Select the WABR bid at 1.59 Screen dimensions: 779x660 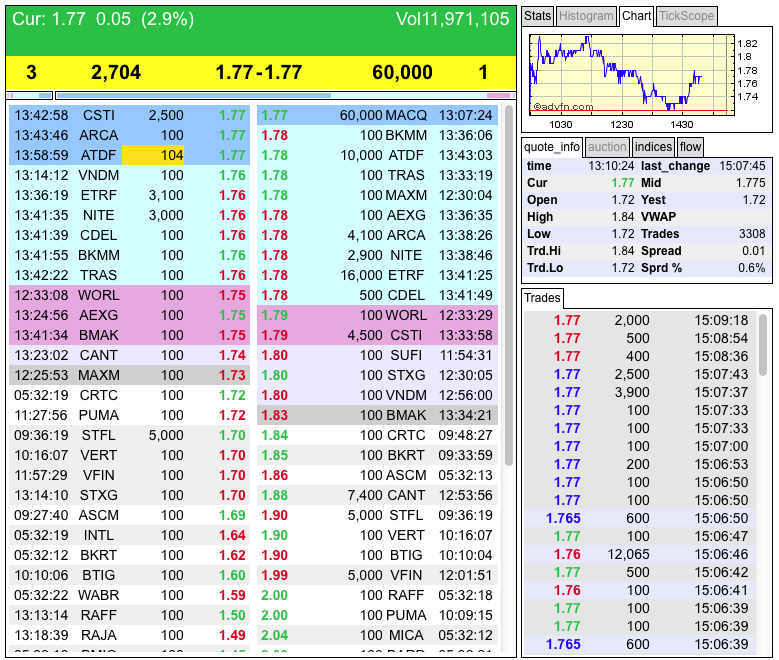click(x=129, y=595)
